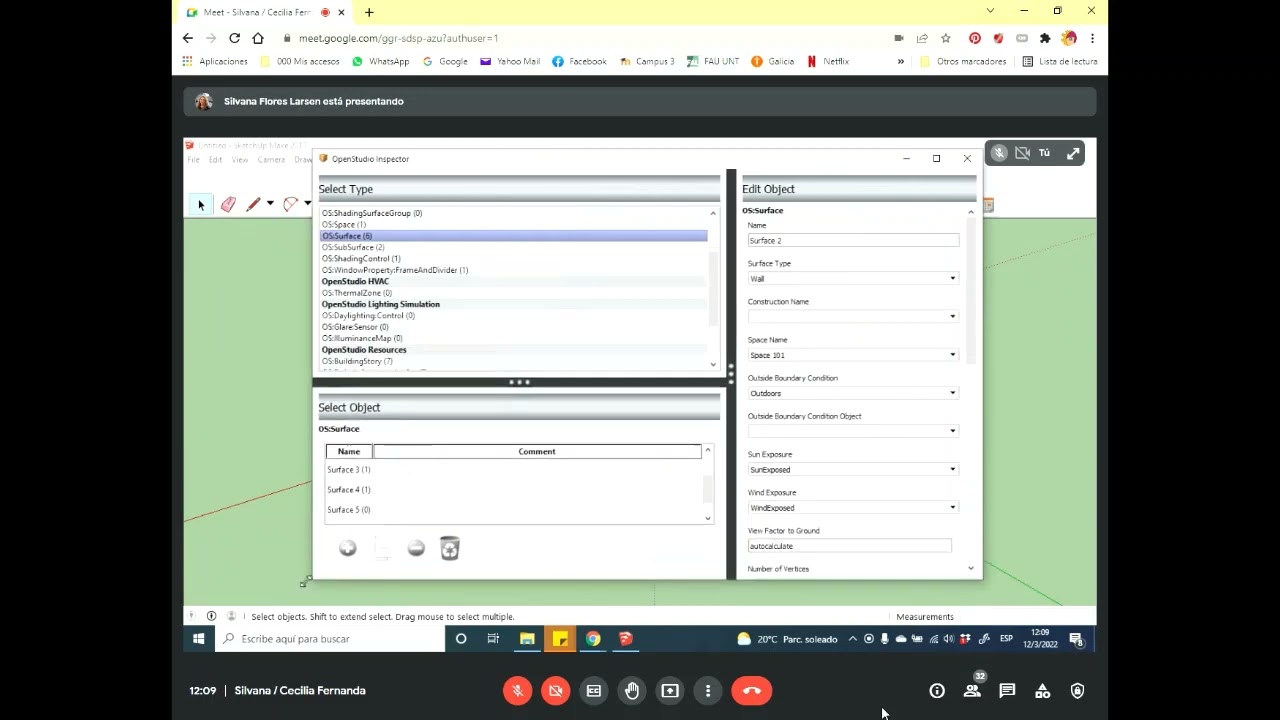The image size is (1280, 720).
Task: Show hidden bookmarks overflow chevron
Action: (x=900, y=61)
